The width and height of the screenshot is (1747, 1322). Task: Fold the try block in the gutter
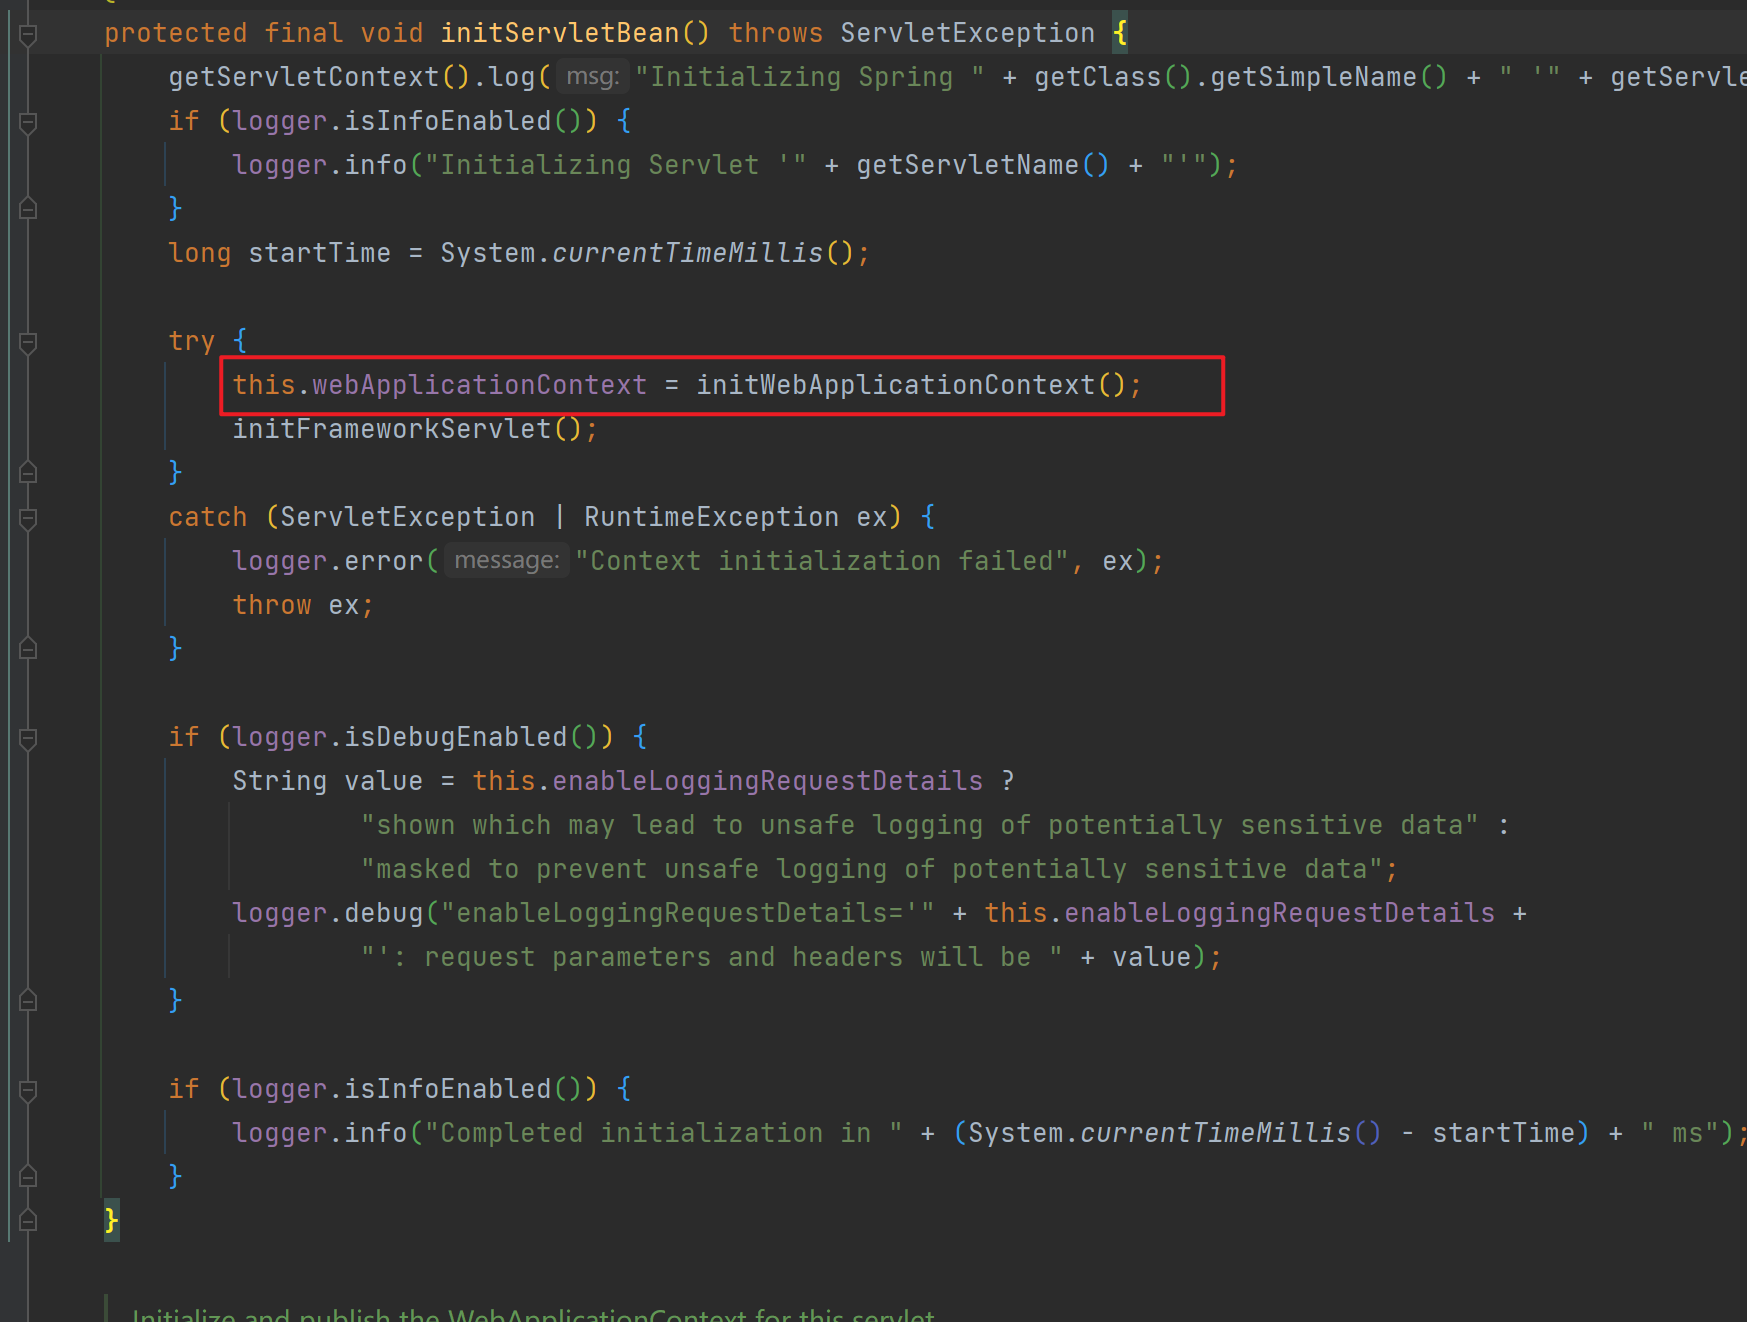coord(28,343)
